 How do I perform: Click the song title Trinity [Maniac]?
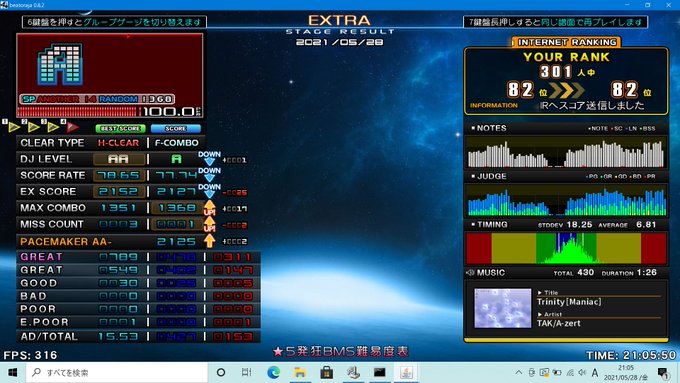[569, 302]
